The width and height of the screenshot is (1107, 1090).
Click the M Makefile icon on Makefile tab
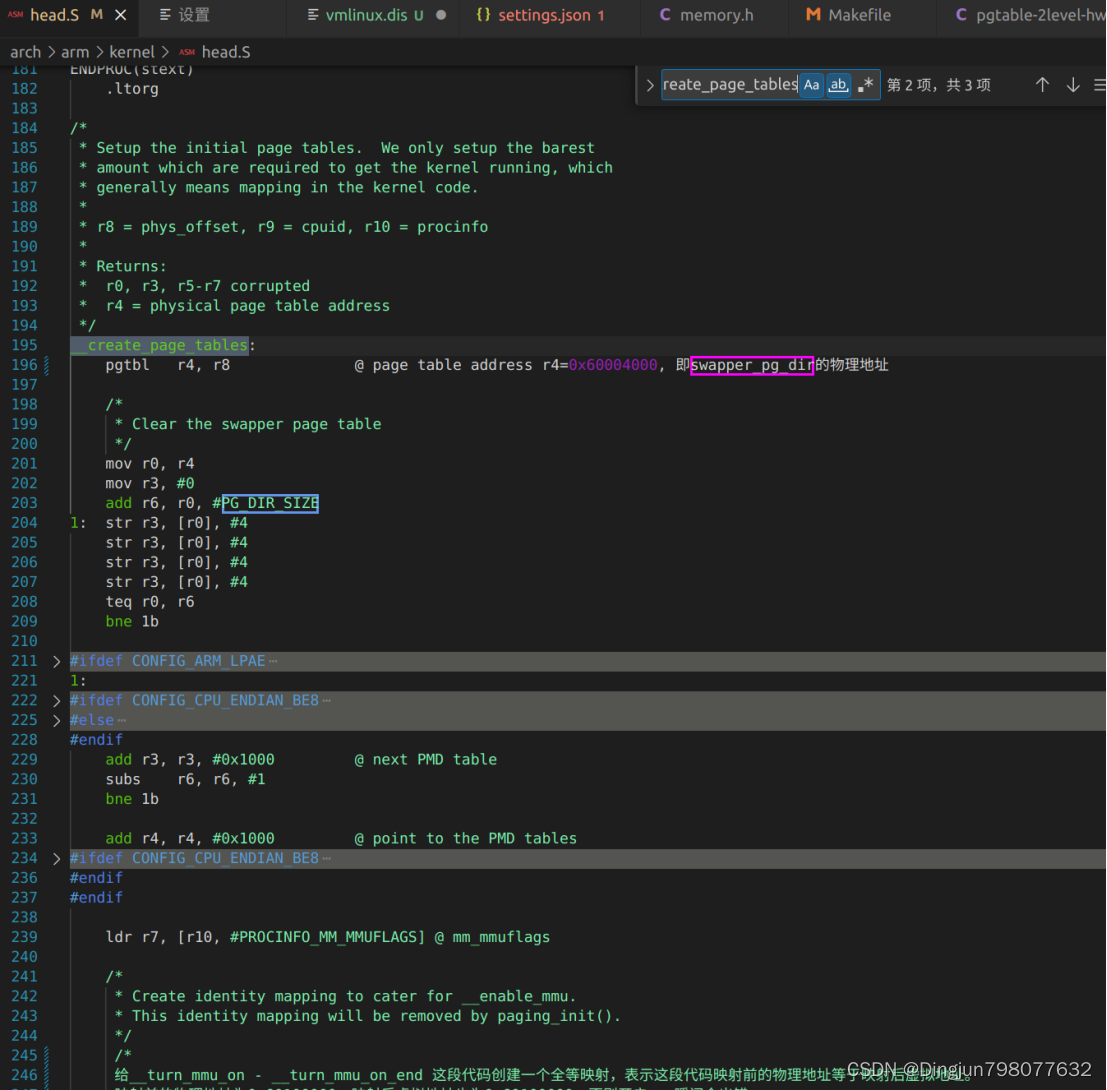click(x=810, y=14)
